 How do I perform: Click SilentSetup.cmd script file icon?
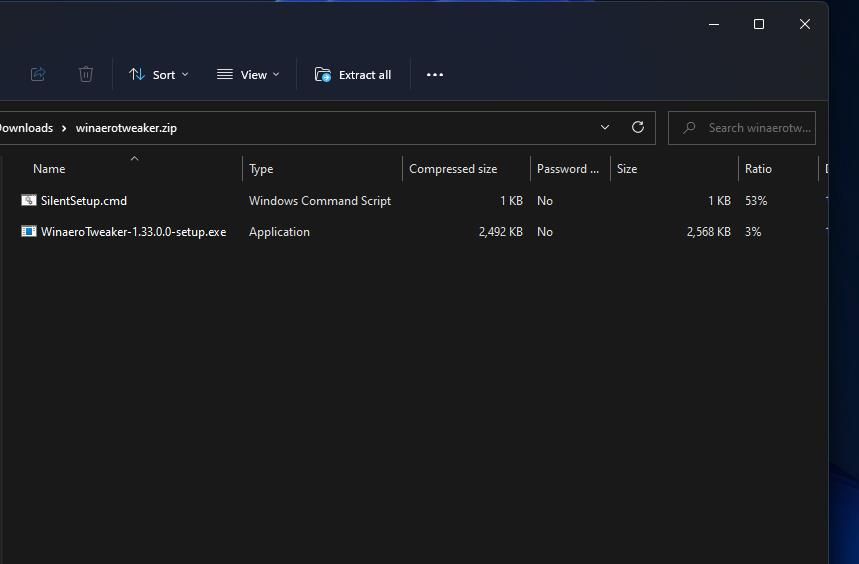[x=28, y=200]
